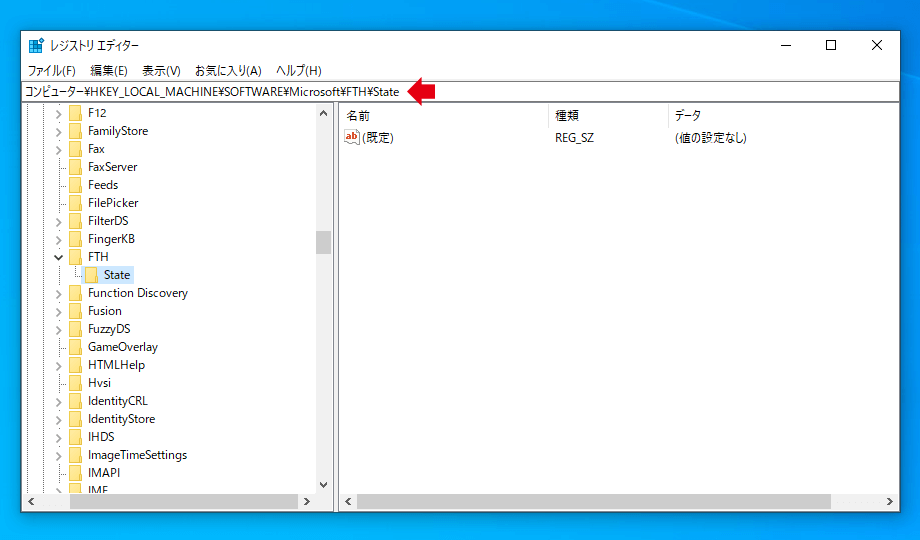920x540 pixels.
Task: Expand the FingerKB key
Action: pos(58,239)
